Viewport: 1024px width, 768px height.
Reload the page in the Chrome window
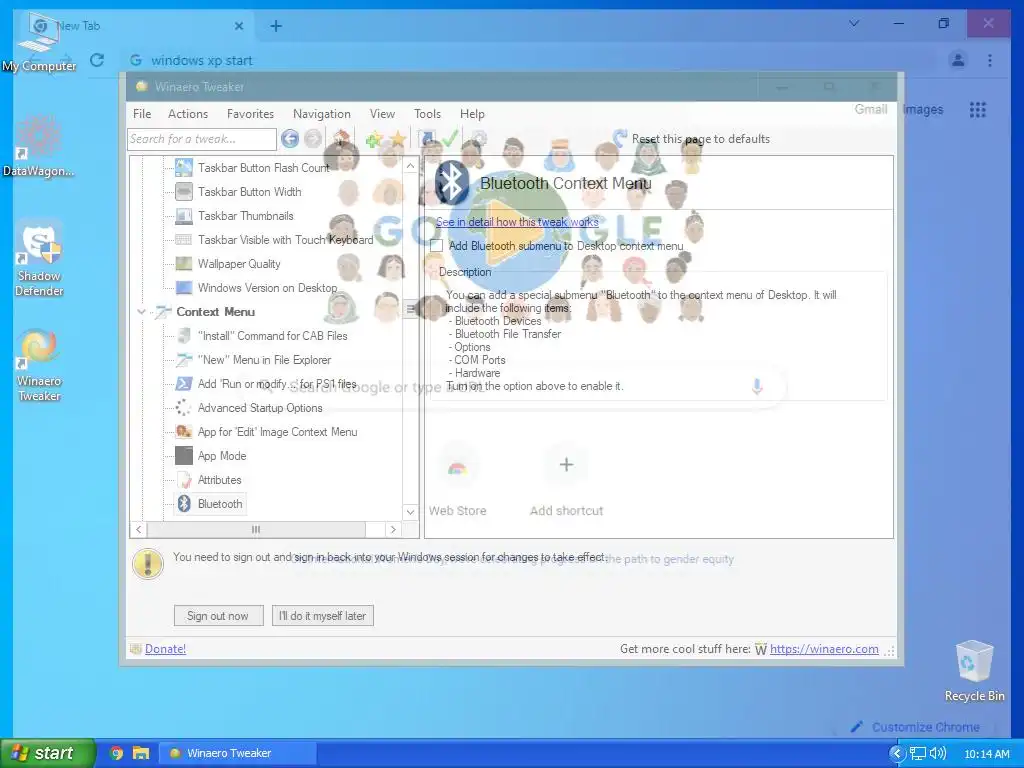[97, 60]
